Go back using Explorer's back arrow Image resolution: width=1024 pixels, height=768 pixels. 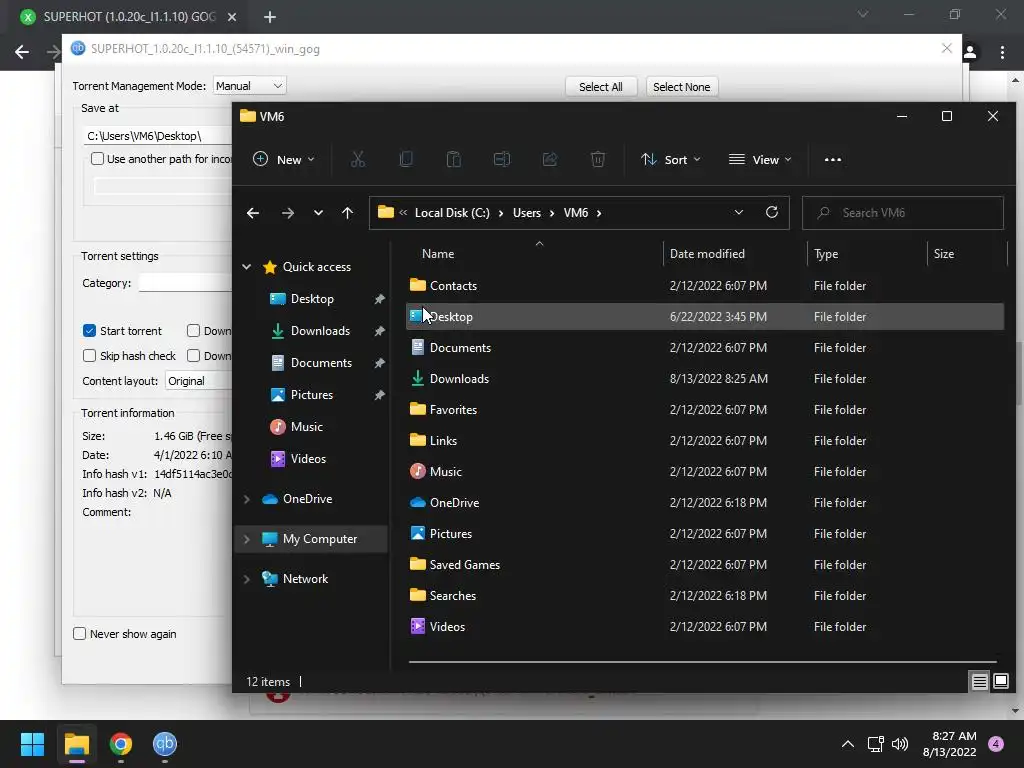tap(253, 213)
